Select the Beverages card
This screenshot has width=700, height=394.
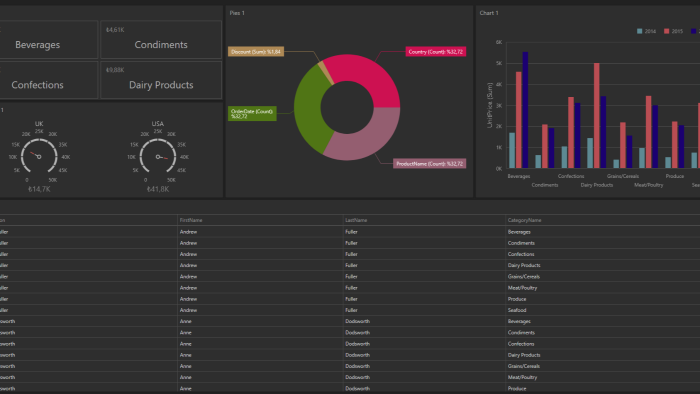(x=48, y=40)
